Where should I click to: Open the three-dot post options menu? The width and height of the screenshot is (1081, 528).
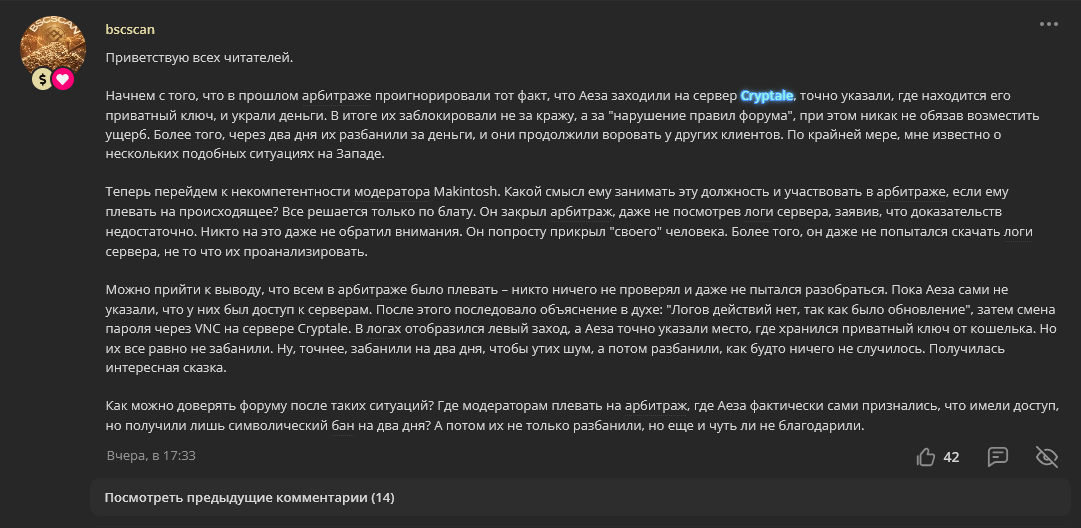pos(1049,24)
